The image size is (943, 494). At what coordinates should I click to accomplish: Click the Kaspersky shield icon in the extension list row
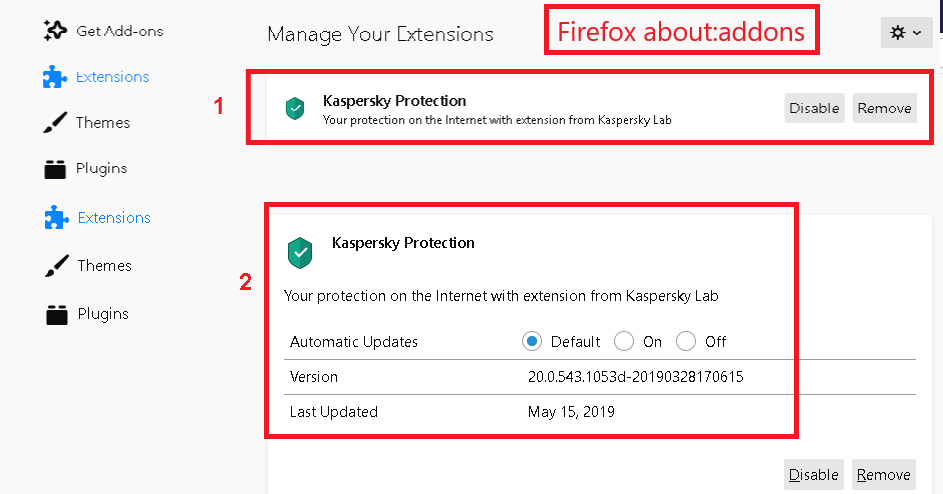295,108
